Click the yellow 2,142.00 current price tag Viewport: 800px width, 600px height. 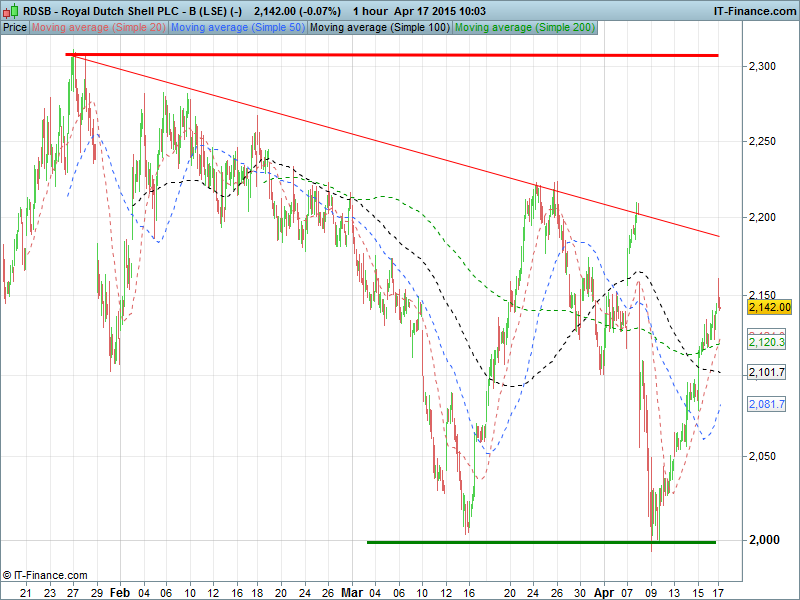click(x=770, y=307)
